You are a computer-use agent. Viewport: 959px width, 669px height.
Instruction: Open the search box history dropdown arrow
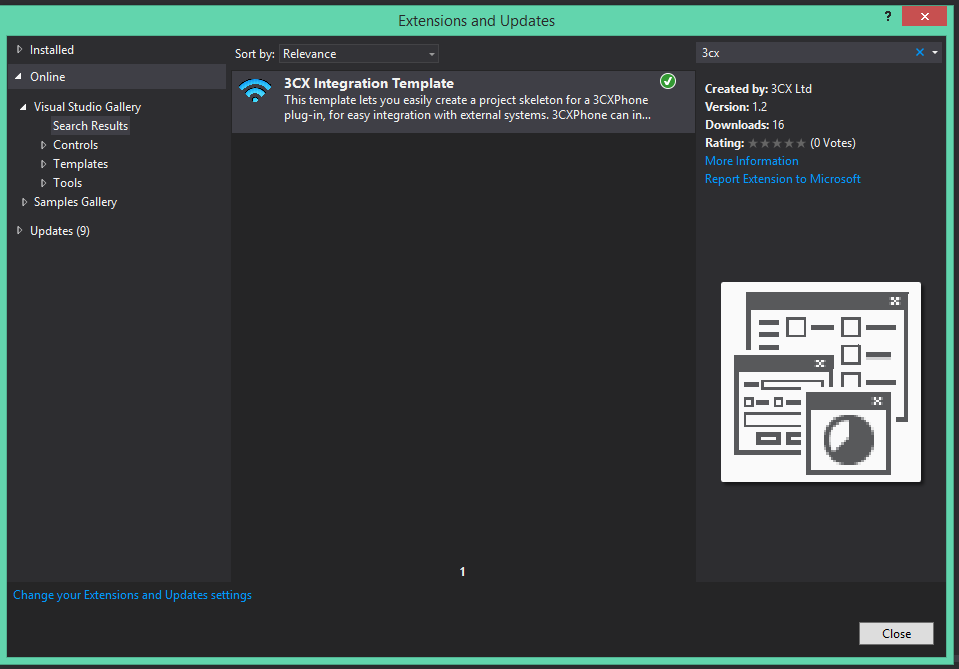(935, 53)
